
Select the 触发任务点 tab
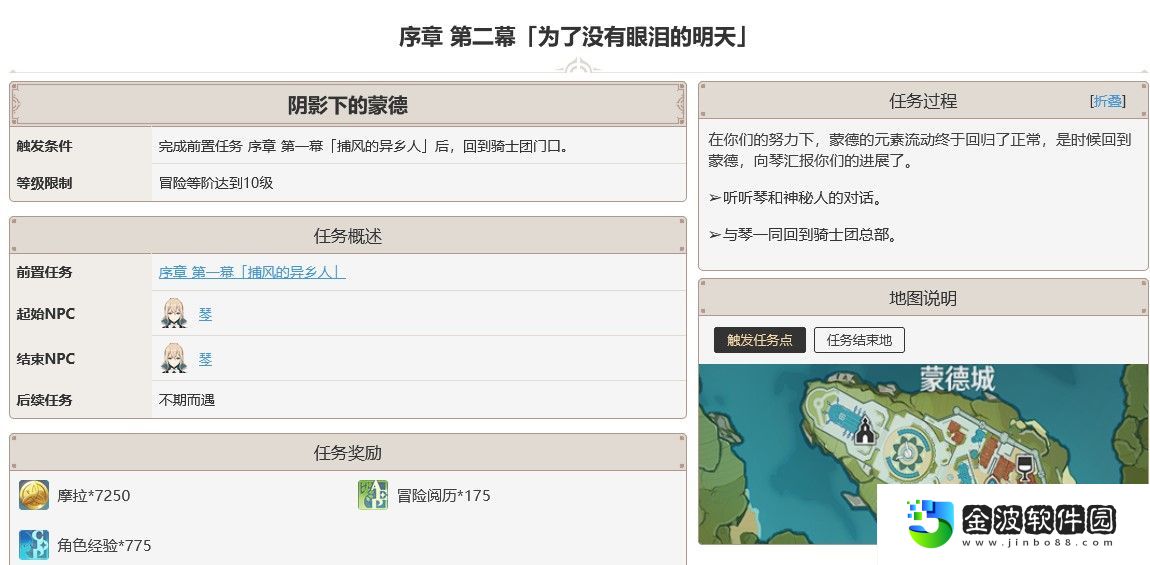click(759, 340)
